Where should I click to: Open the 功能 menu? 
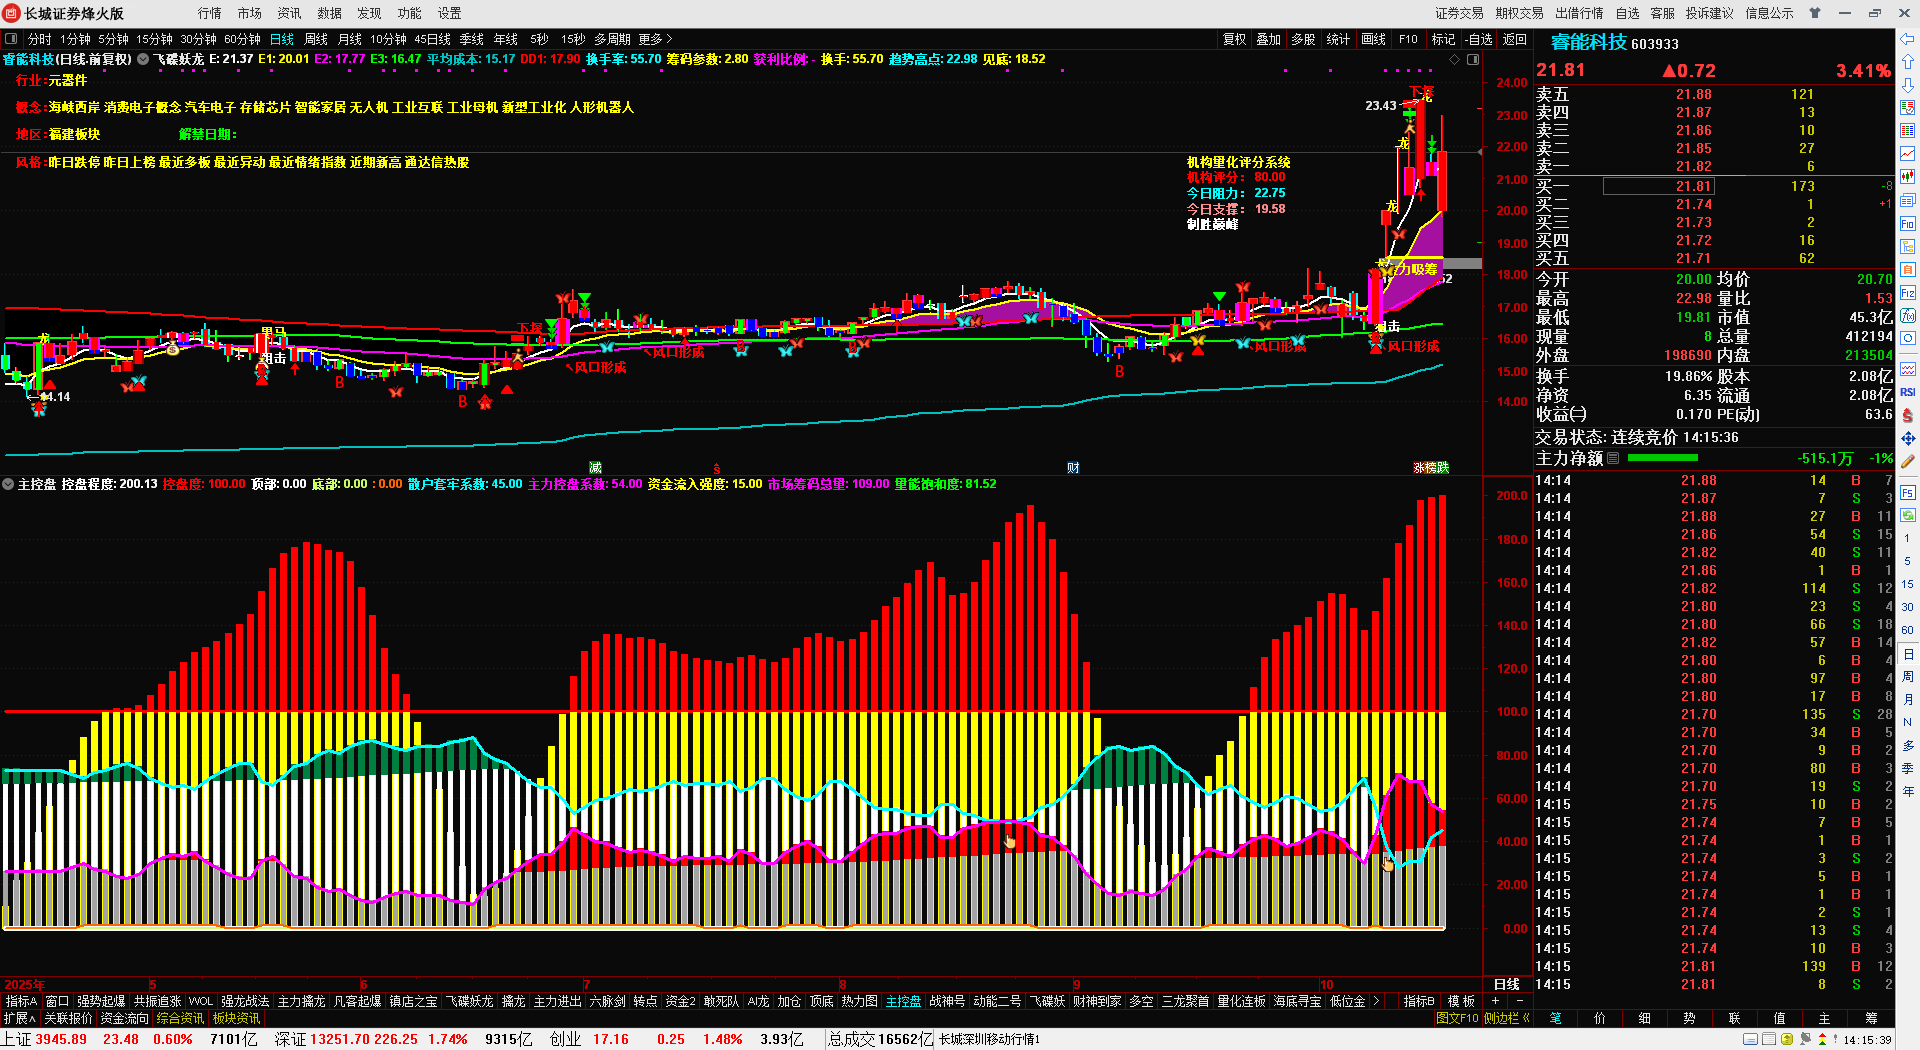point(410,13)
